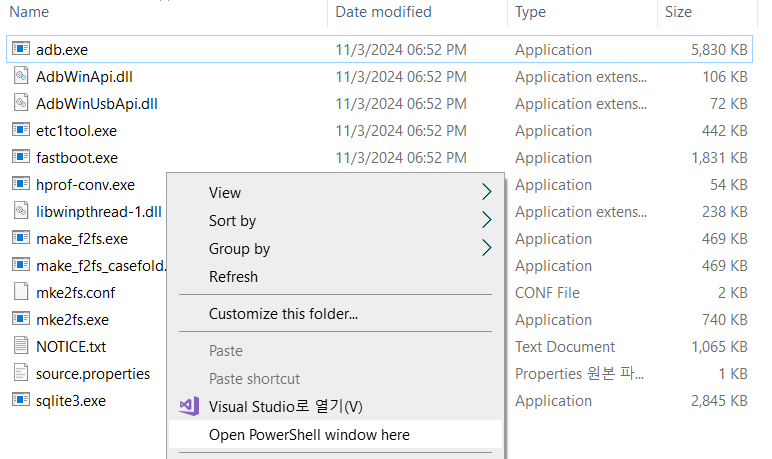
Task: Click the Type column header
Action: (x=530, y=12)
